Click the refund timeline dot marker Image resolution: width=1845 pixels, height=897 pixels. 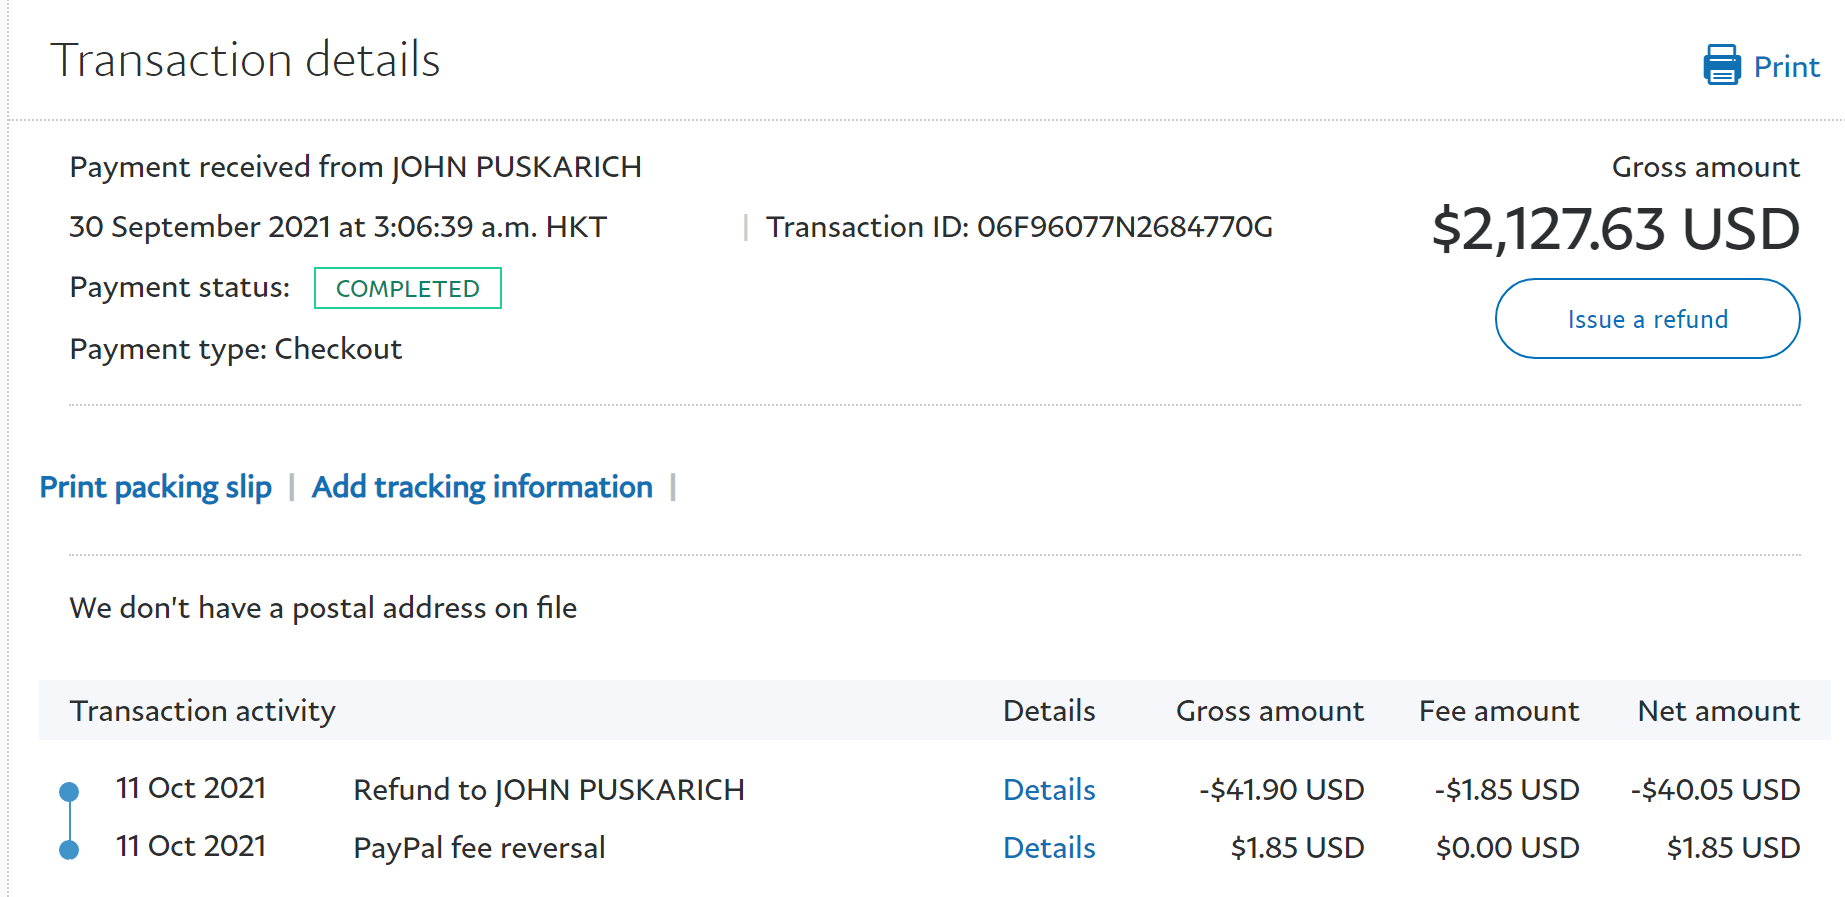point(69,792)
